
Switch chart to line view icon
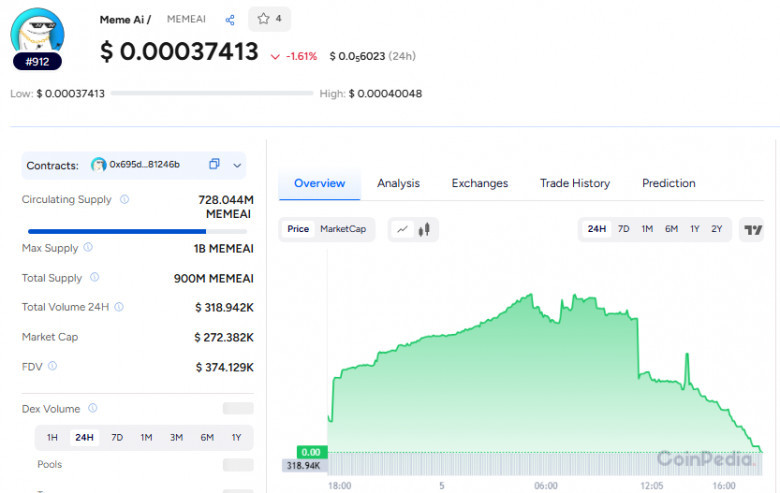point(402,229)
